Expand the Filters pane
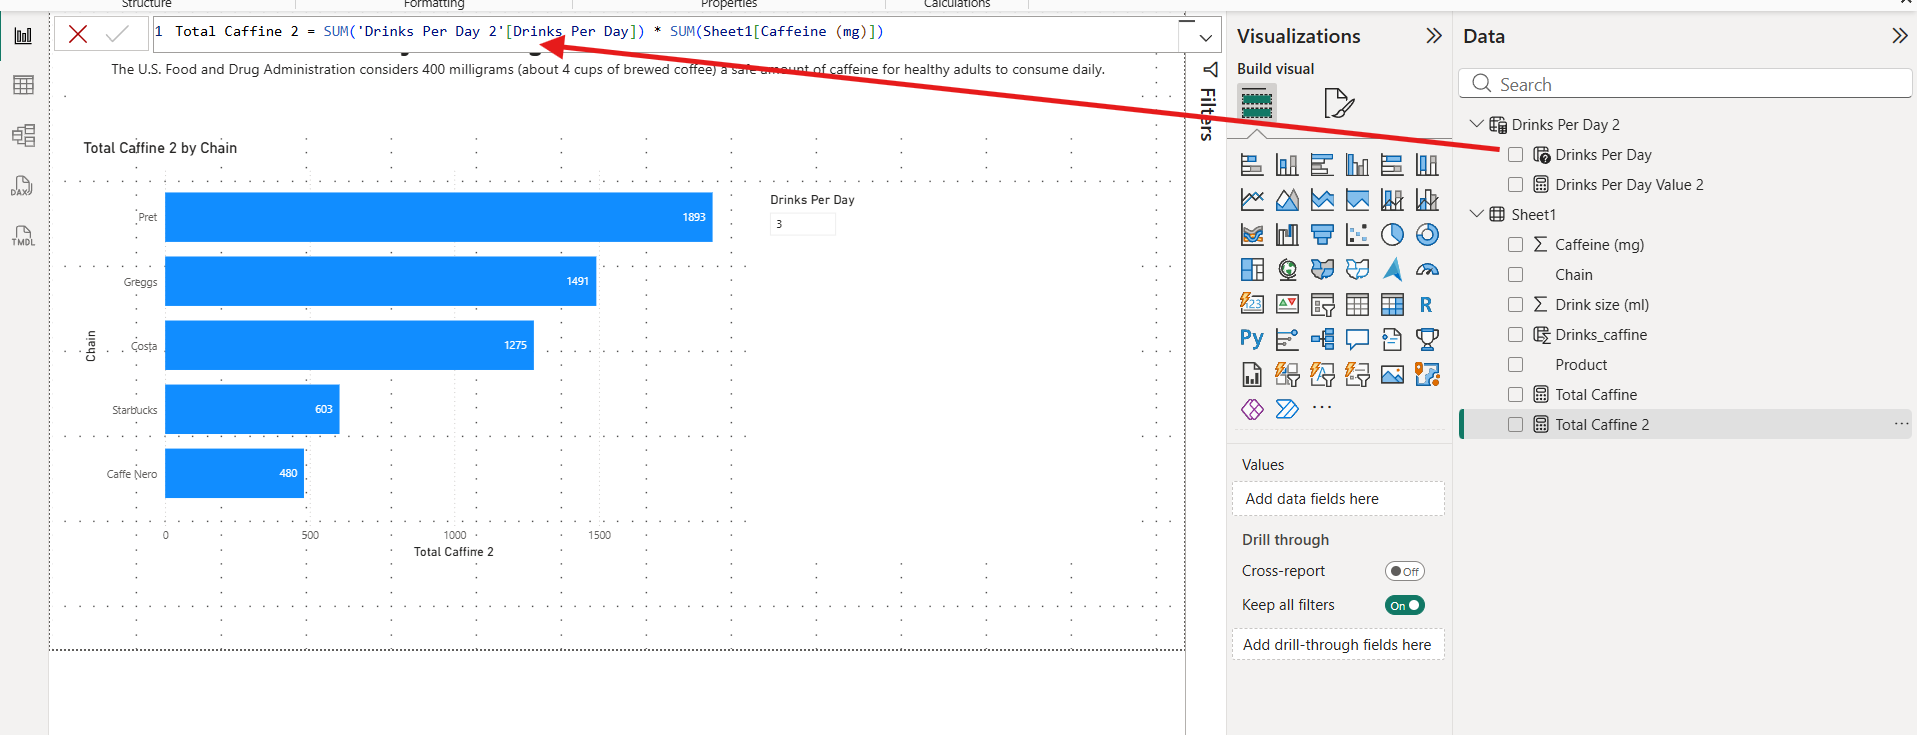This screenshot has width=1917, height=735. tap(1210, 69)
